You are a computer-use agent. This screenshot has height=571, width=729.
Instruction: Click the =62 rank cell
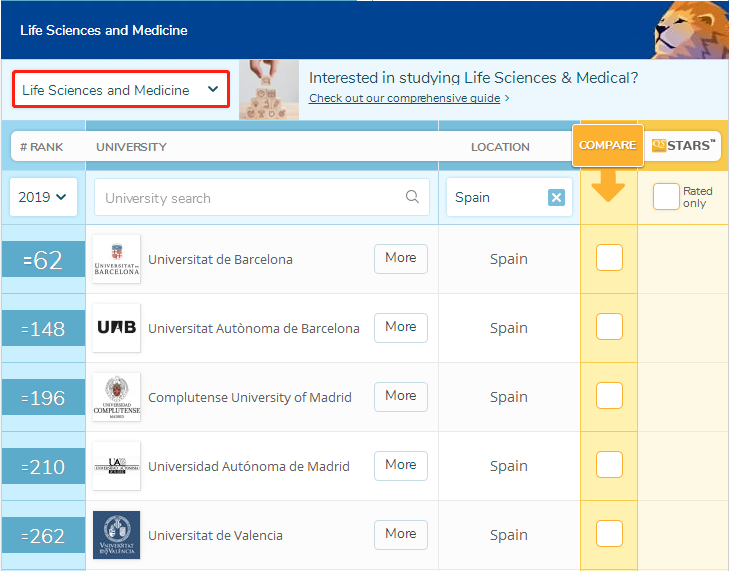43,259
